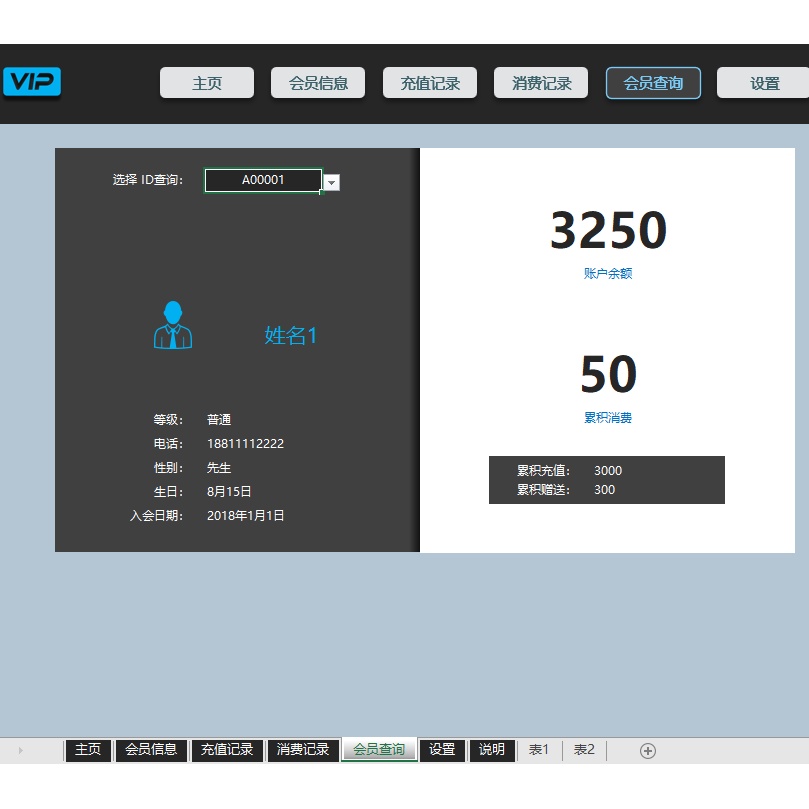Image resolution: width=809 pixels, height=809 pixels.
Task: Switch to the 会员信息 sheet tab
Action: click(x=151, y=750)
